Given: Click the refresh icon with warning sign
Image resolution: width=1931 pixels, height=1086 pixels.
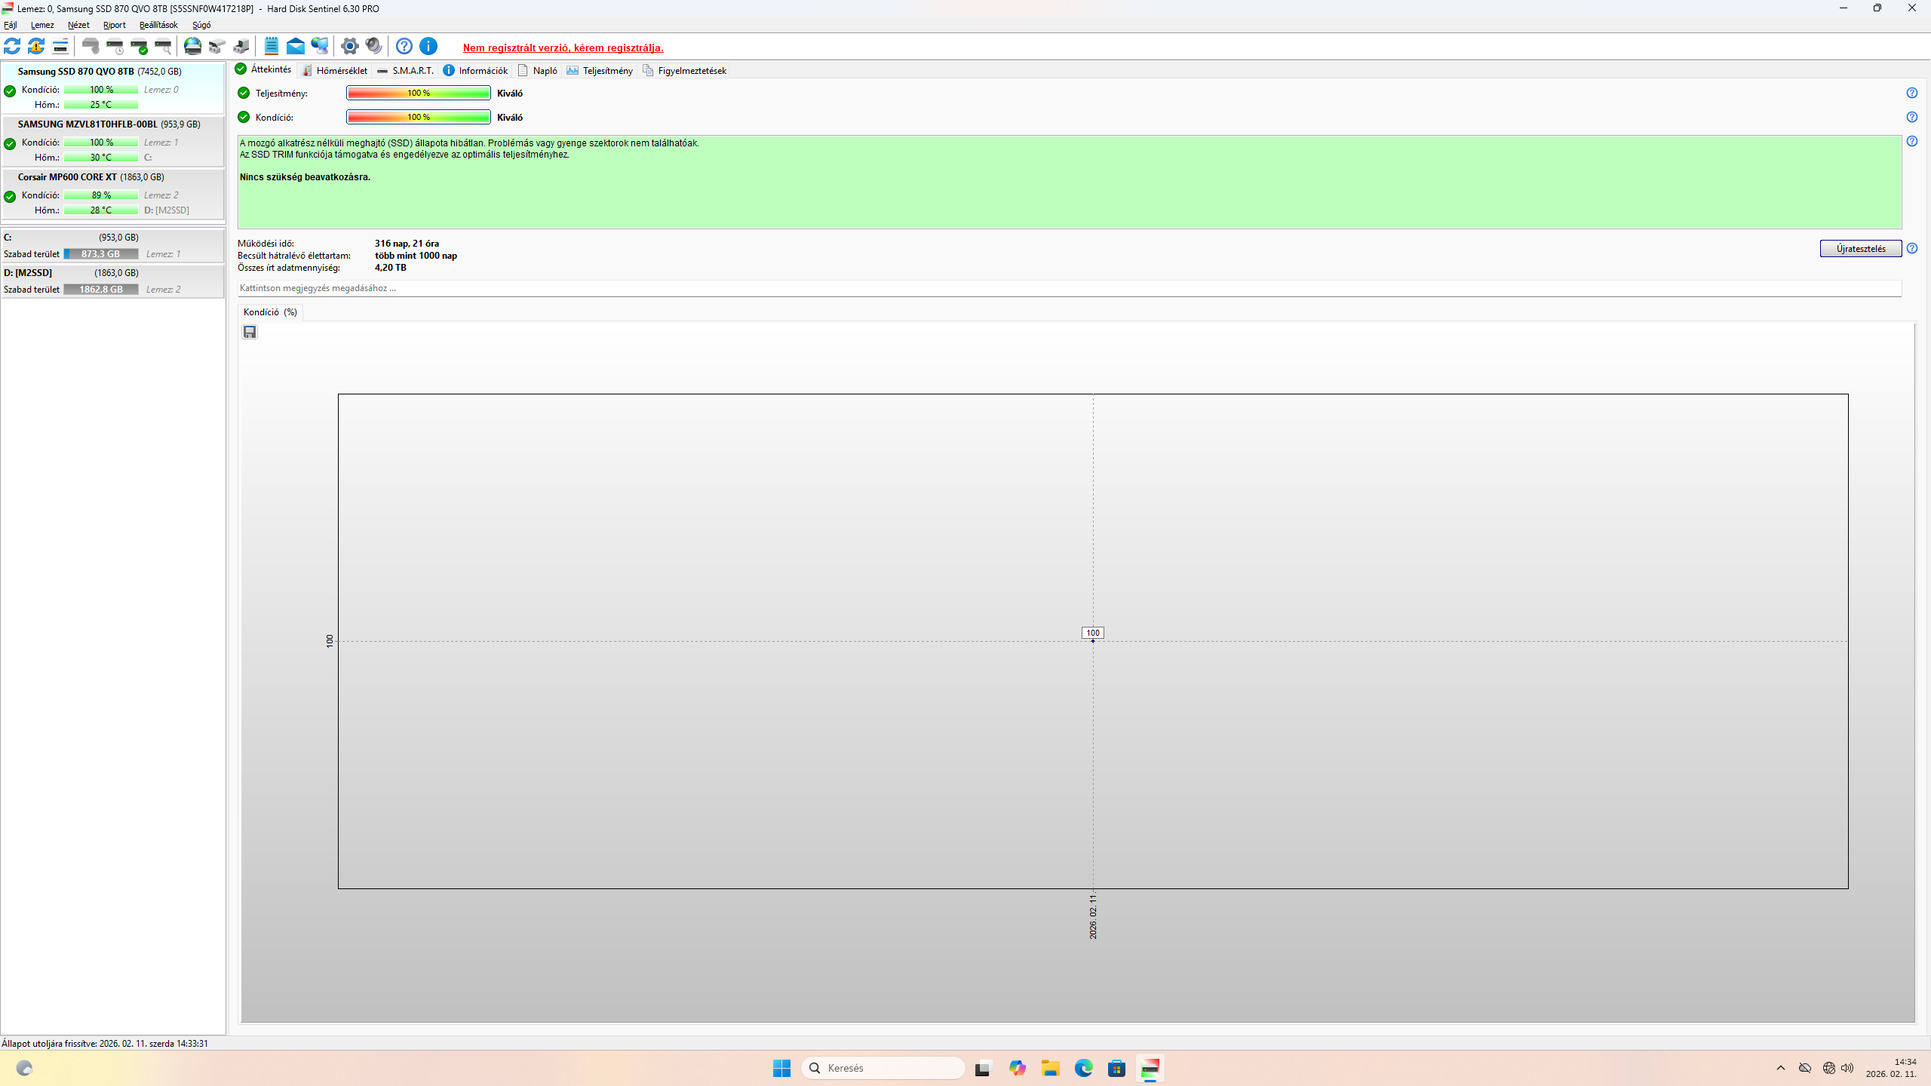Looking at the screenshot, I should click(36, 46).
